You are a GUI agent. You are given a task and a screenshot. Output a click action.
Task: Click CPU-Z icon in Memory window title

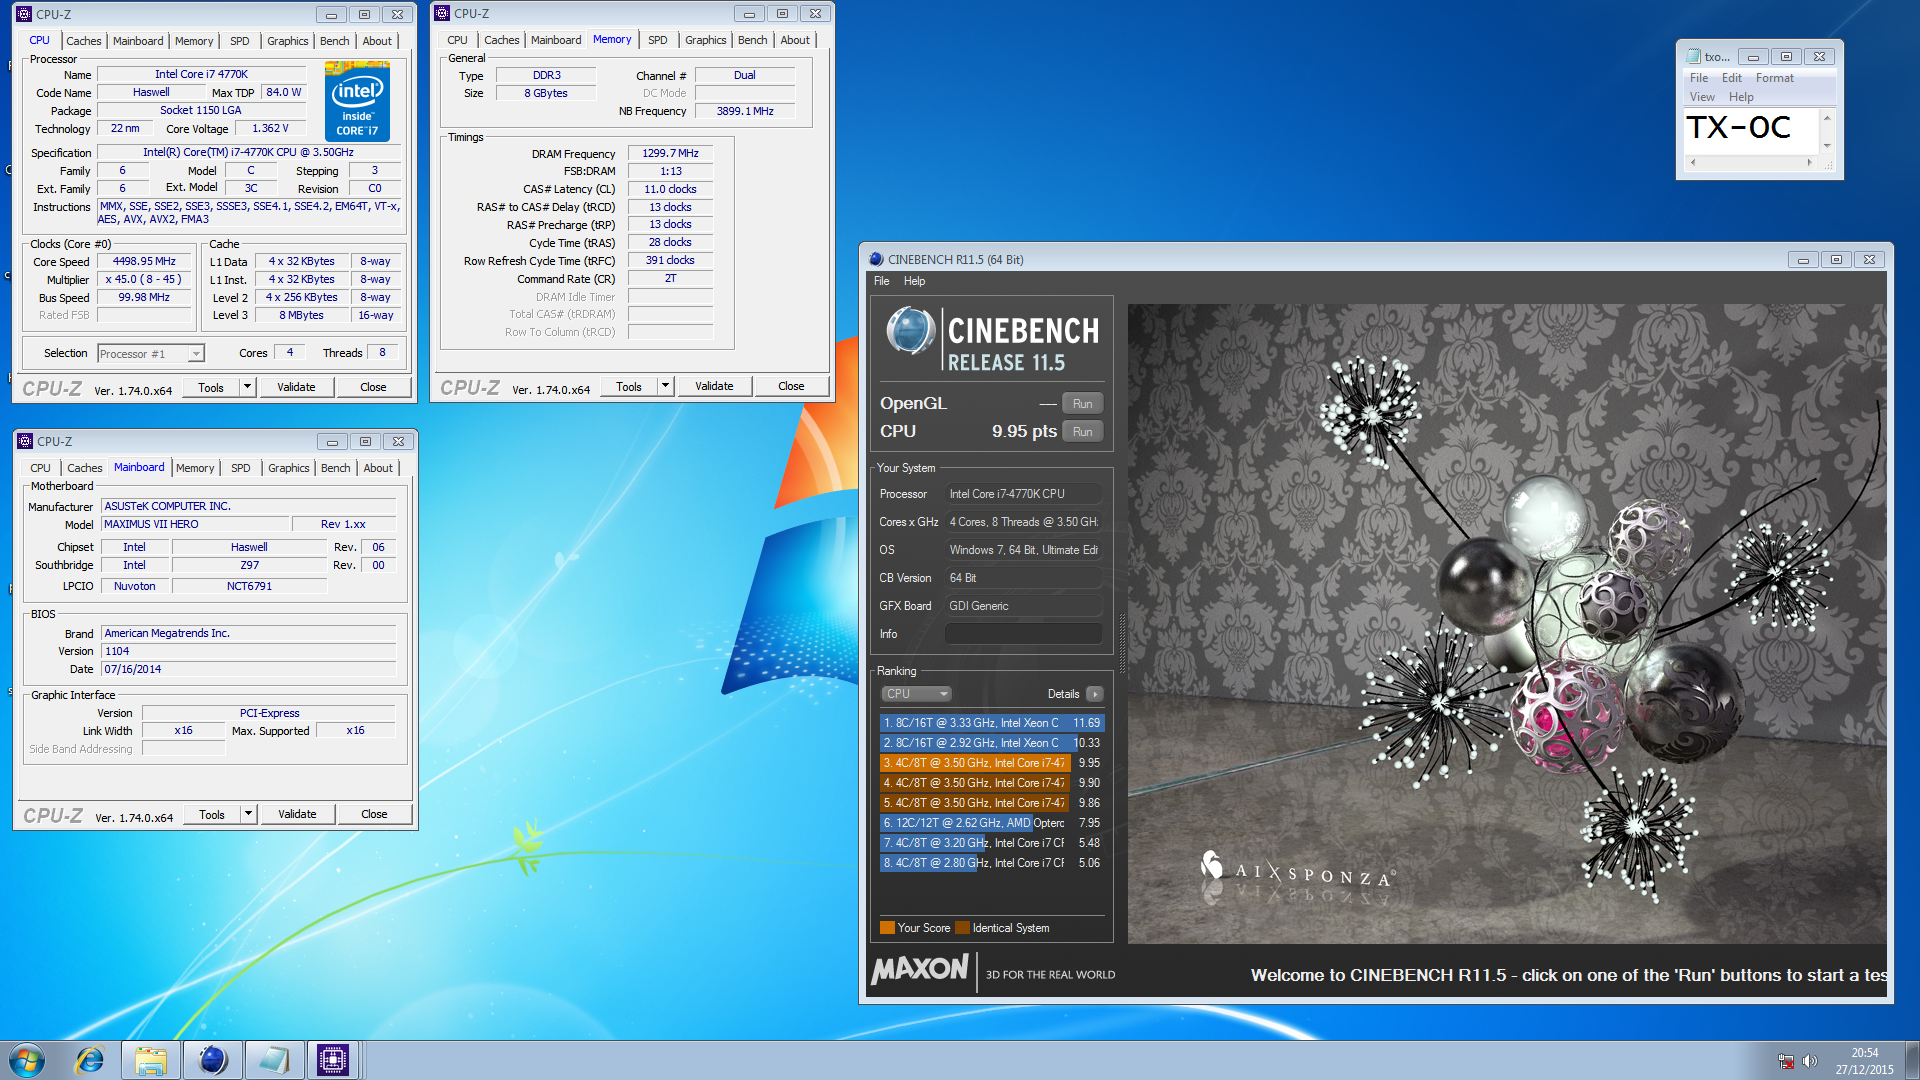coord(442,13)
